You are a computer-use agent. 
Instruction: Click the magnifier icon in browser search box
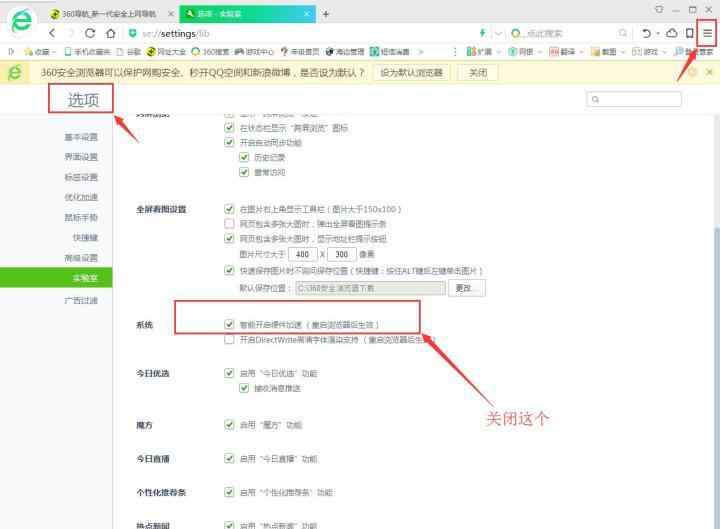tap(623, 33)
